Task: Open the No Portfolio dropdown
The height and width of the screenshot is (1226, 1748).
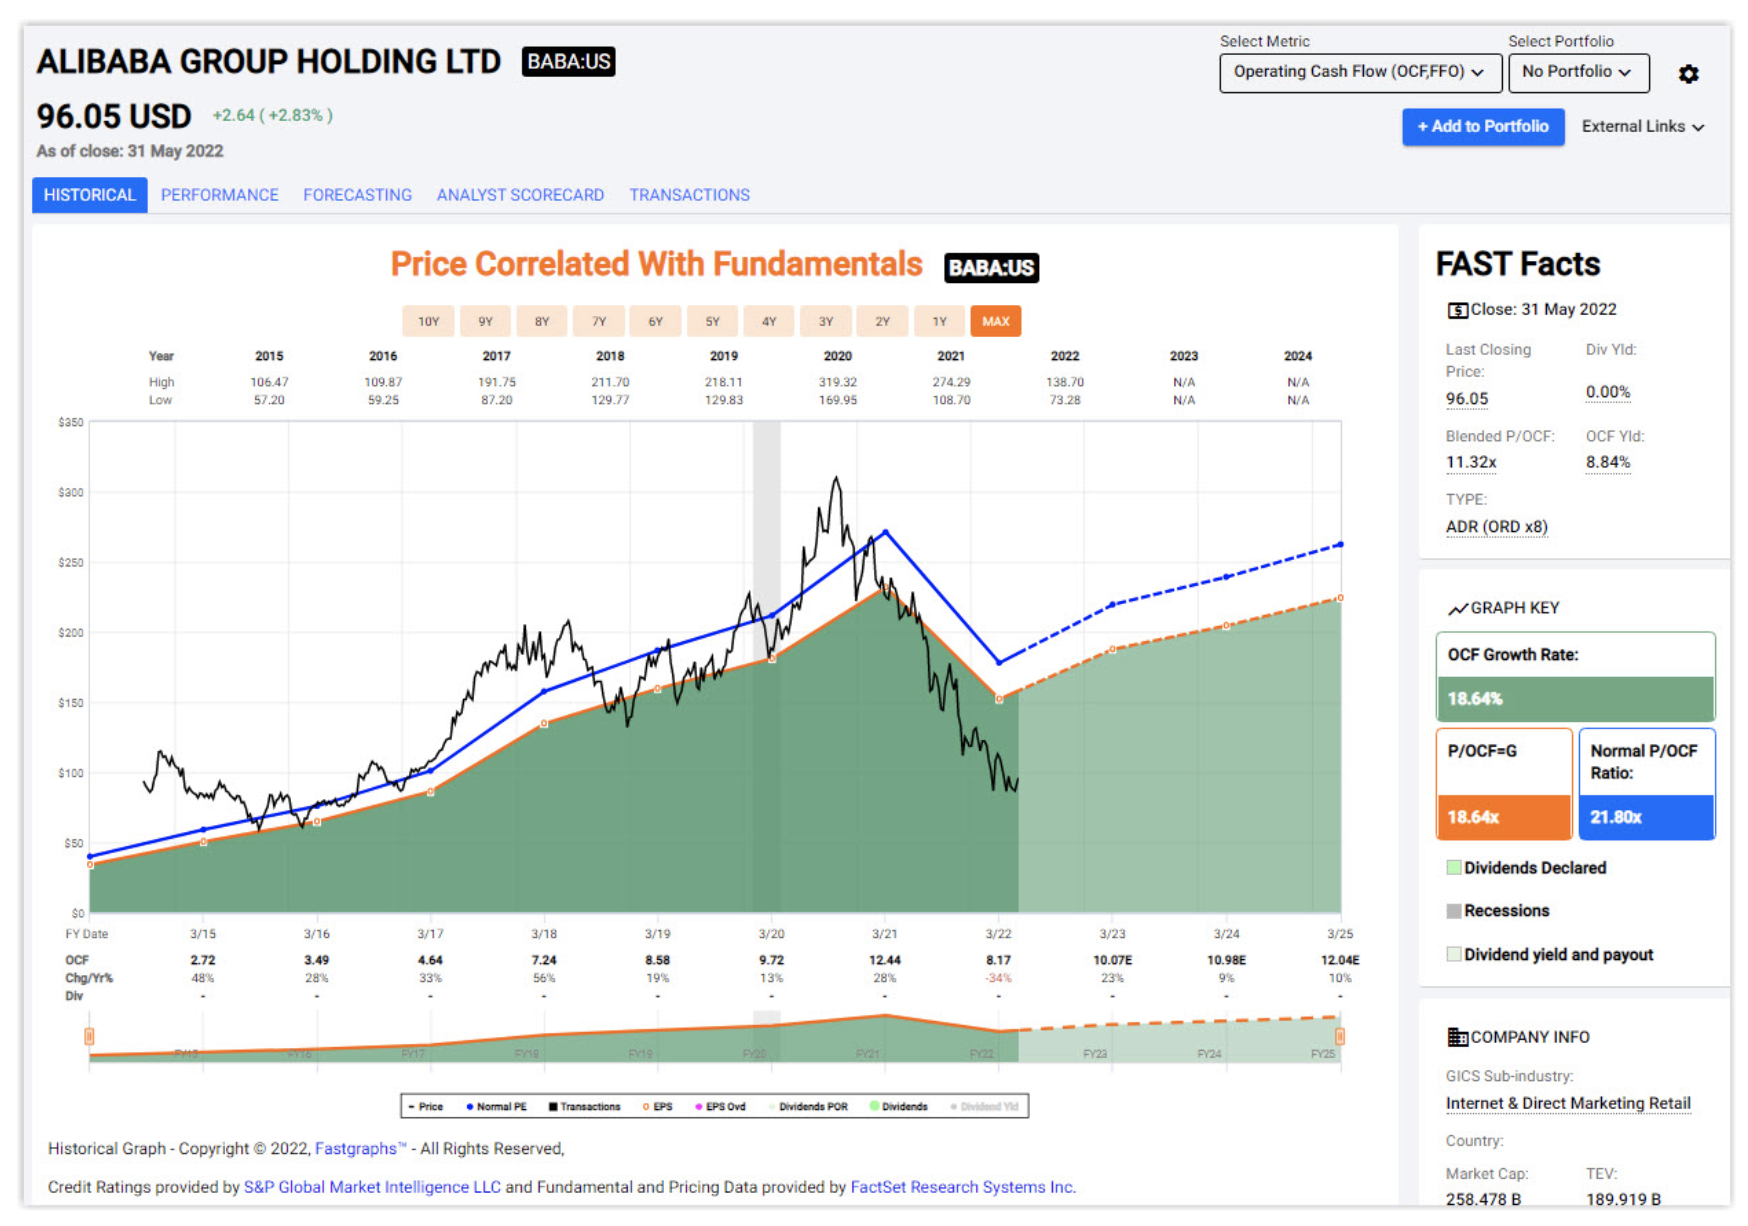Action: point(1577,72)
